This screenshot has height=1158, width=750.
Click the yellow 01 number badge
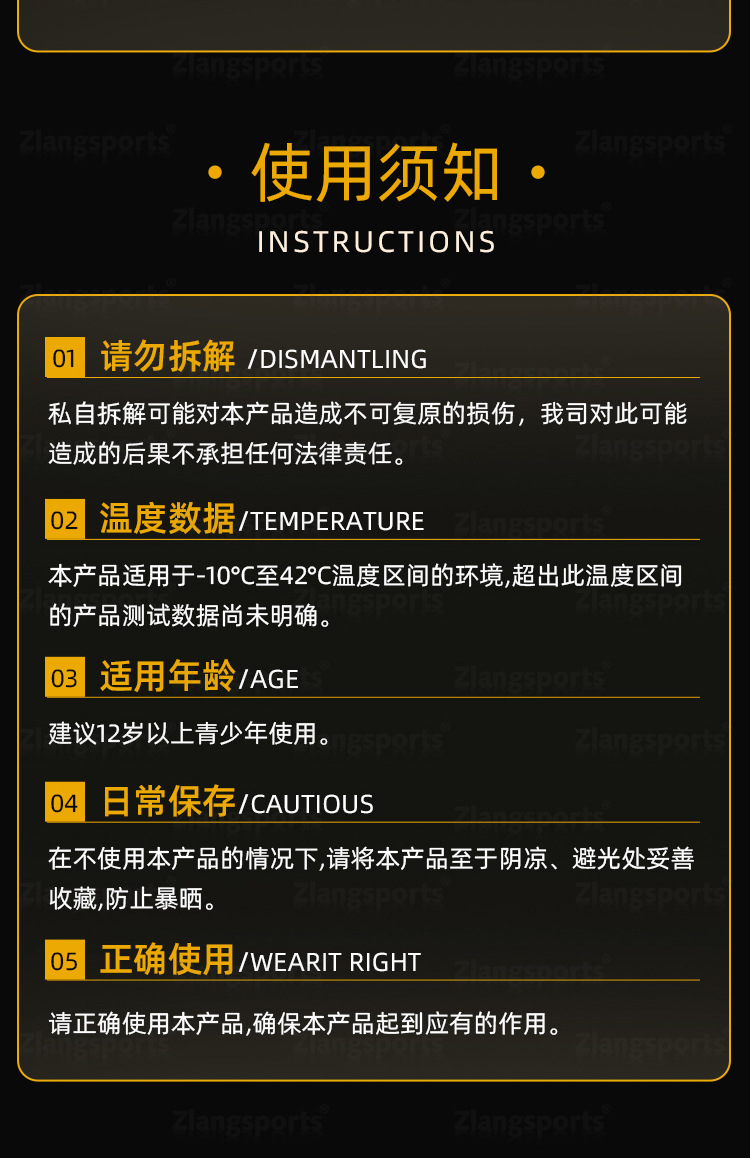[65, 357]
